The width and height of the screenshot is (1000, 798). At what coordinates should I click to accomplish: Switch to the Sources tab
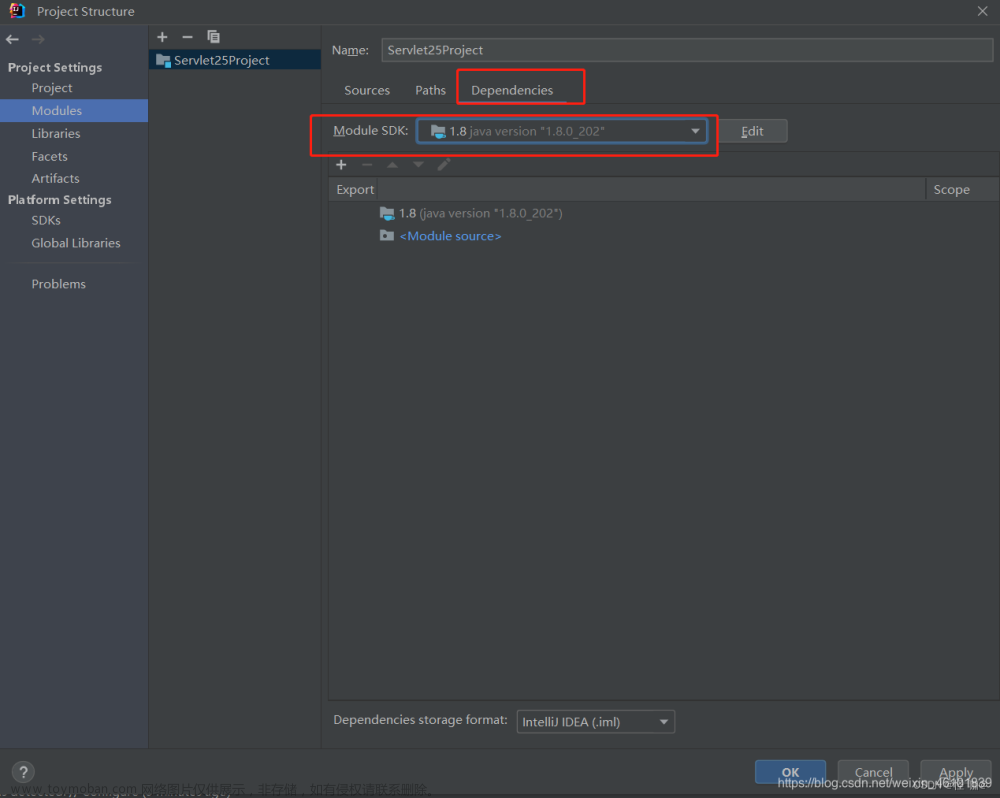tap(367, 90)
